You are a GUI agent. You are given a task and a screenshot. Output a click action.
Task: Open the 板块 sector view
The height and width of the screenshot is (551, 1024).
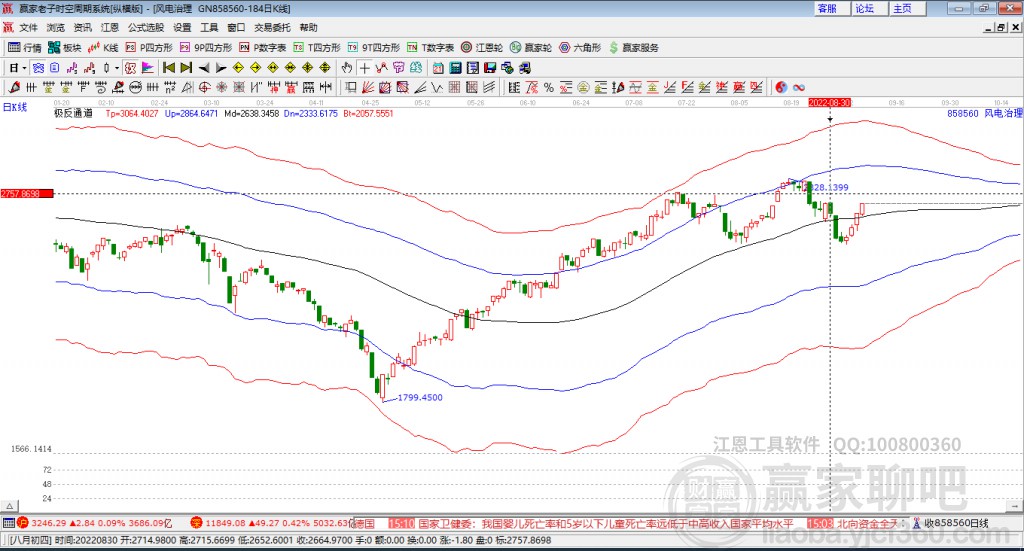[64, 48]
